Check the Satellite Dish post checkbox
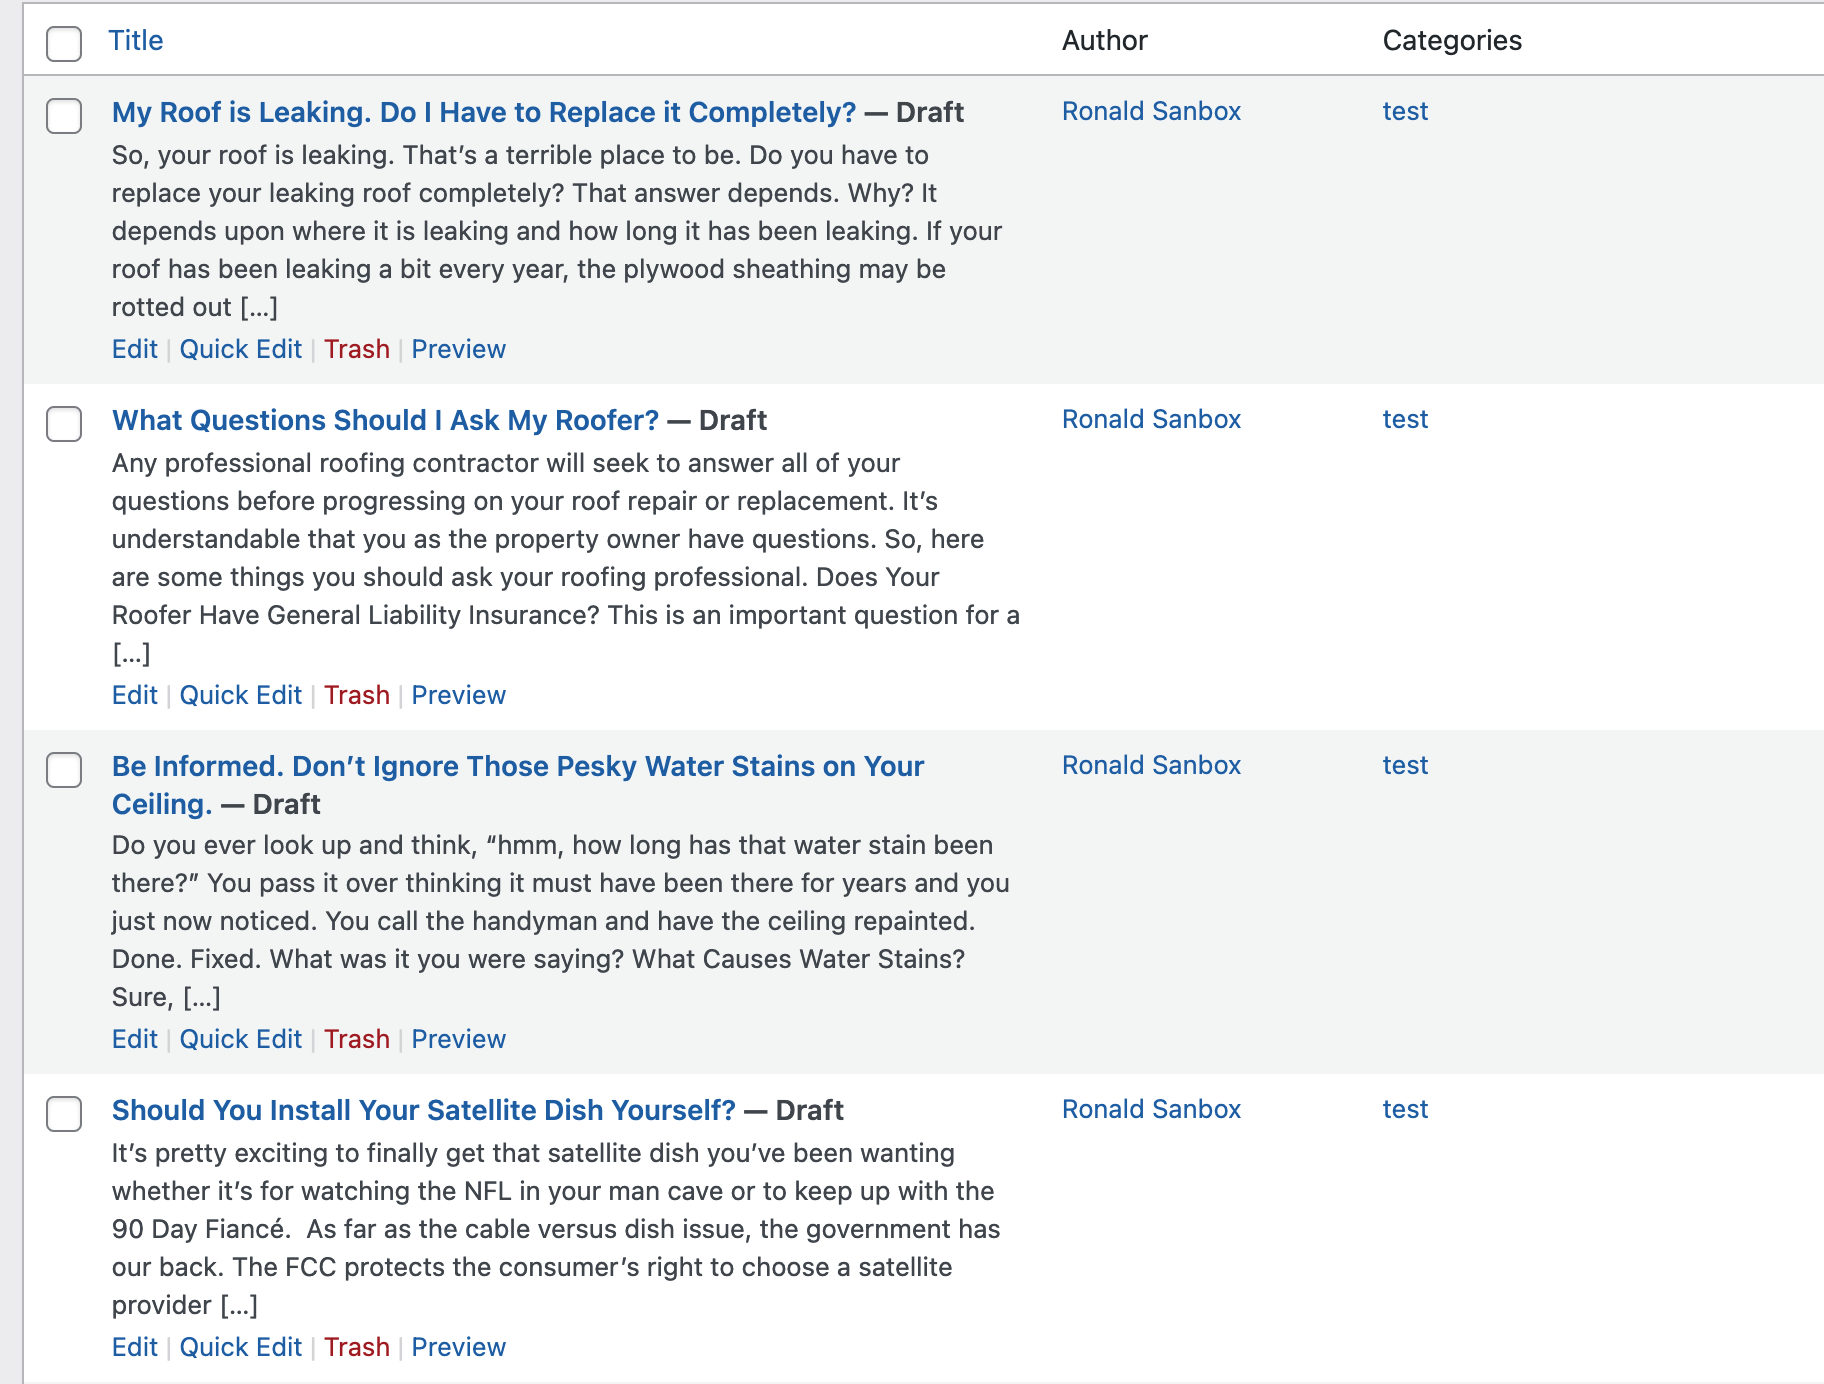 tap(64, 1113)
